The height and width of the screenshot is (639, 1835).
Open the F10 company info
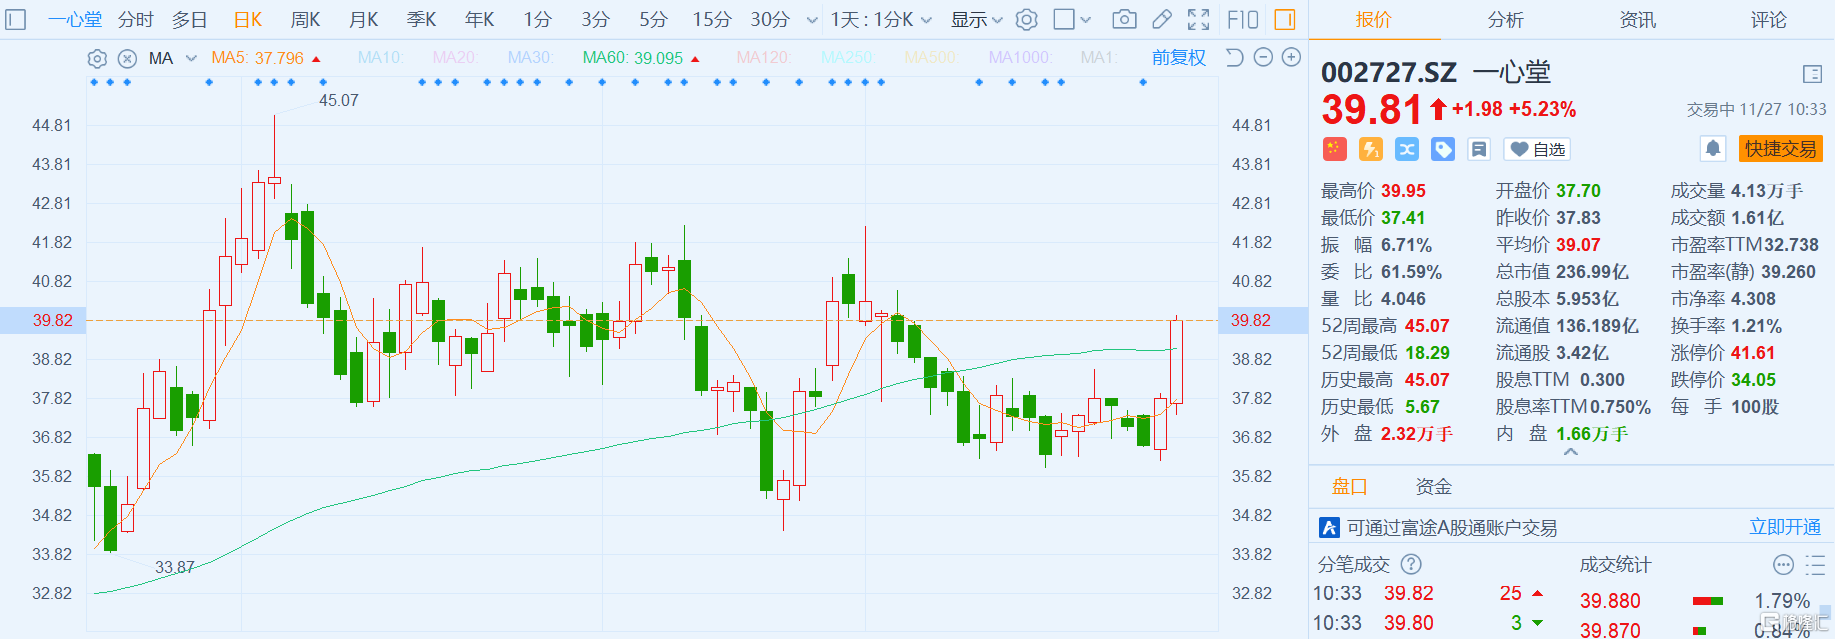pos(1242,19)
